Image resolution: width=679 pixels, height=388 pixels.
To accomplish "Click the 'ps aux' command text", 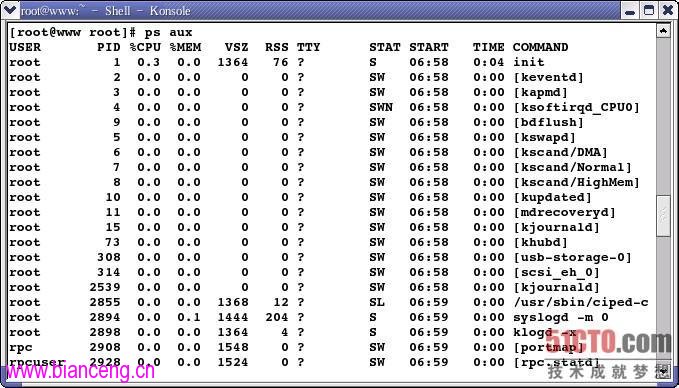I will click(168, 33).
